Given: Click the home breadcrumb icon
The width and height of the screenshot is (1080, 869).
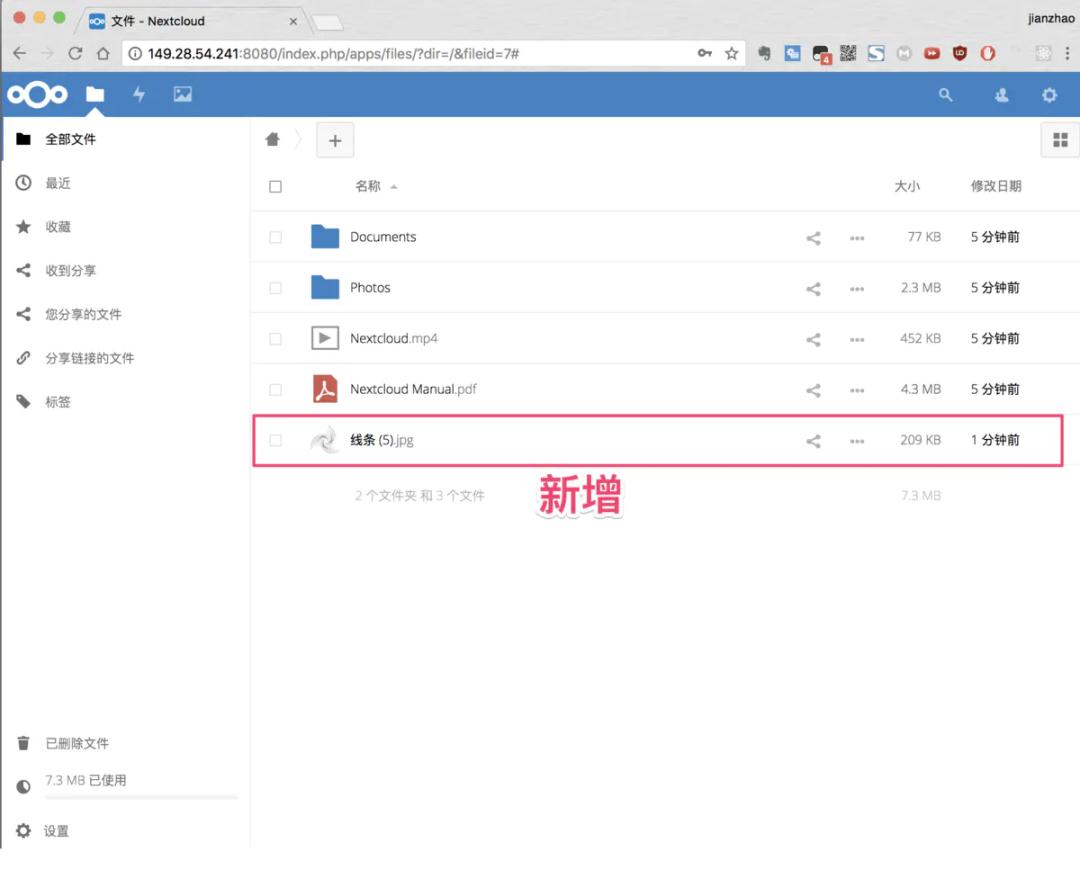Looking at the screenshot, I should 272,139.
